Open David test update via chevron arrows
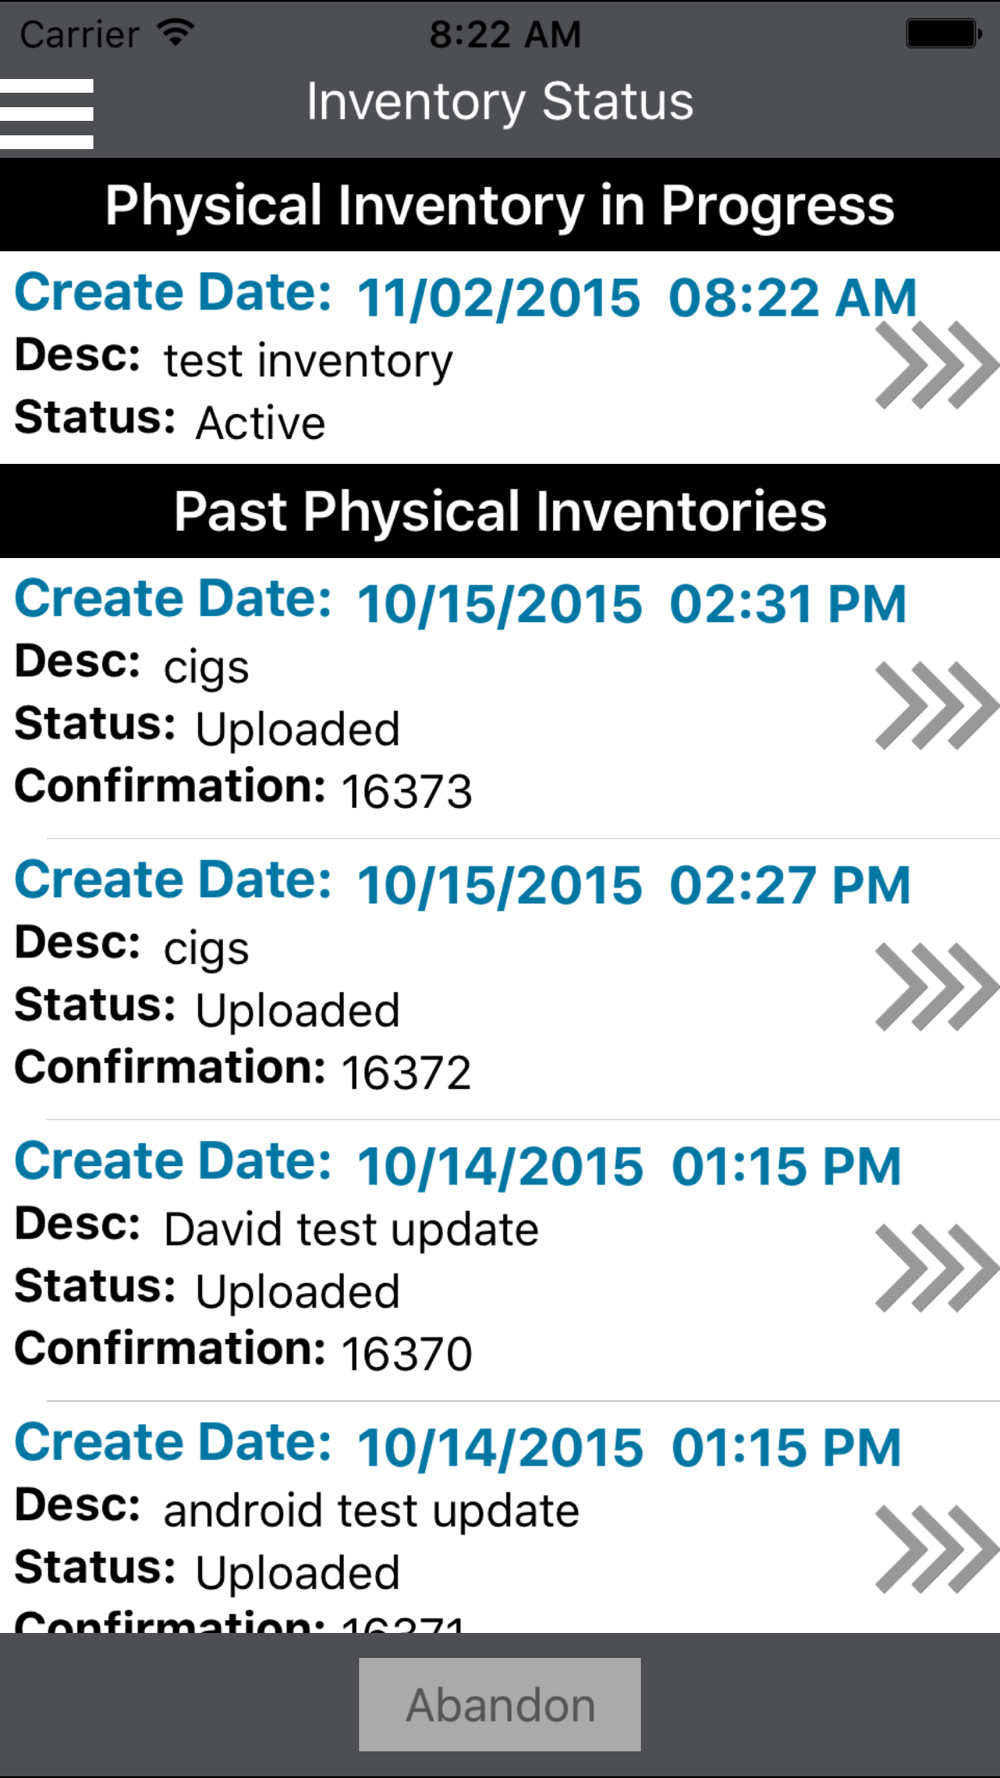1000x1778 pixels. (x=937, y=1267)
